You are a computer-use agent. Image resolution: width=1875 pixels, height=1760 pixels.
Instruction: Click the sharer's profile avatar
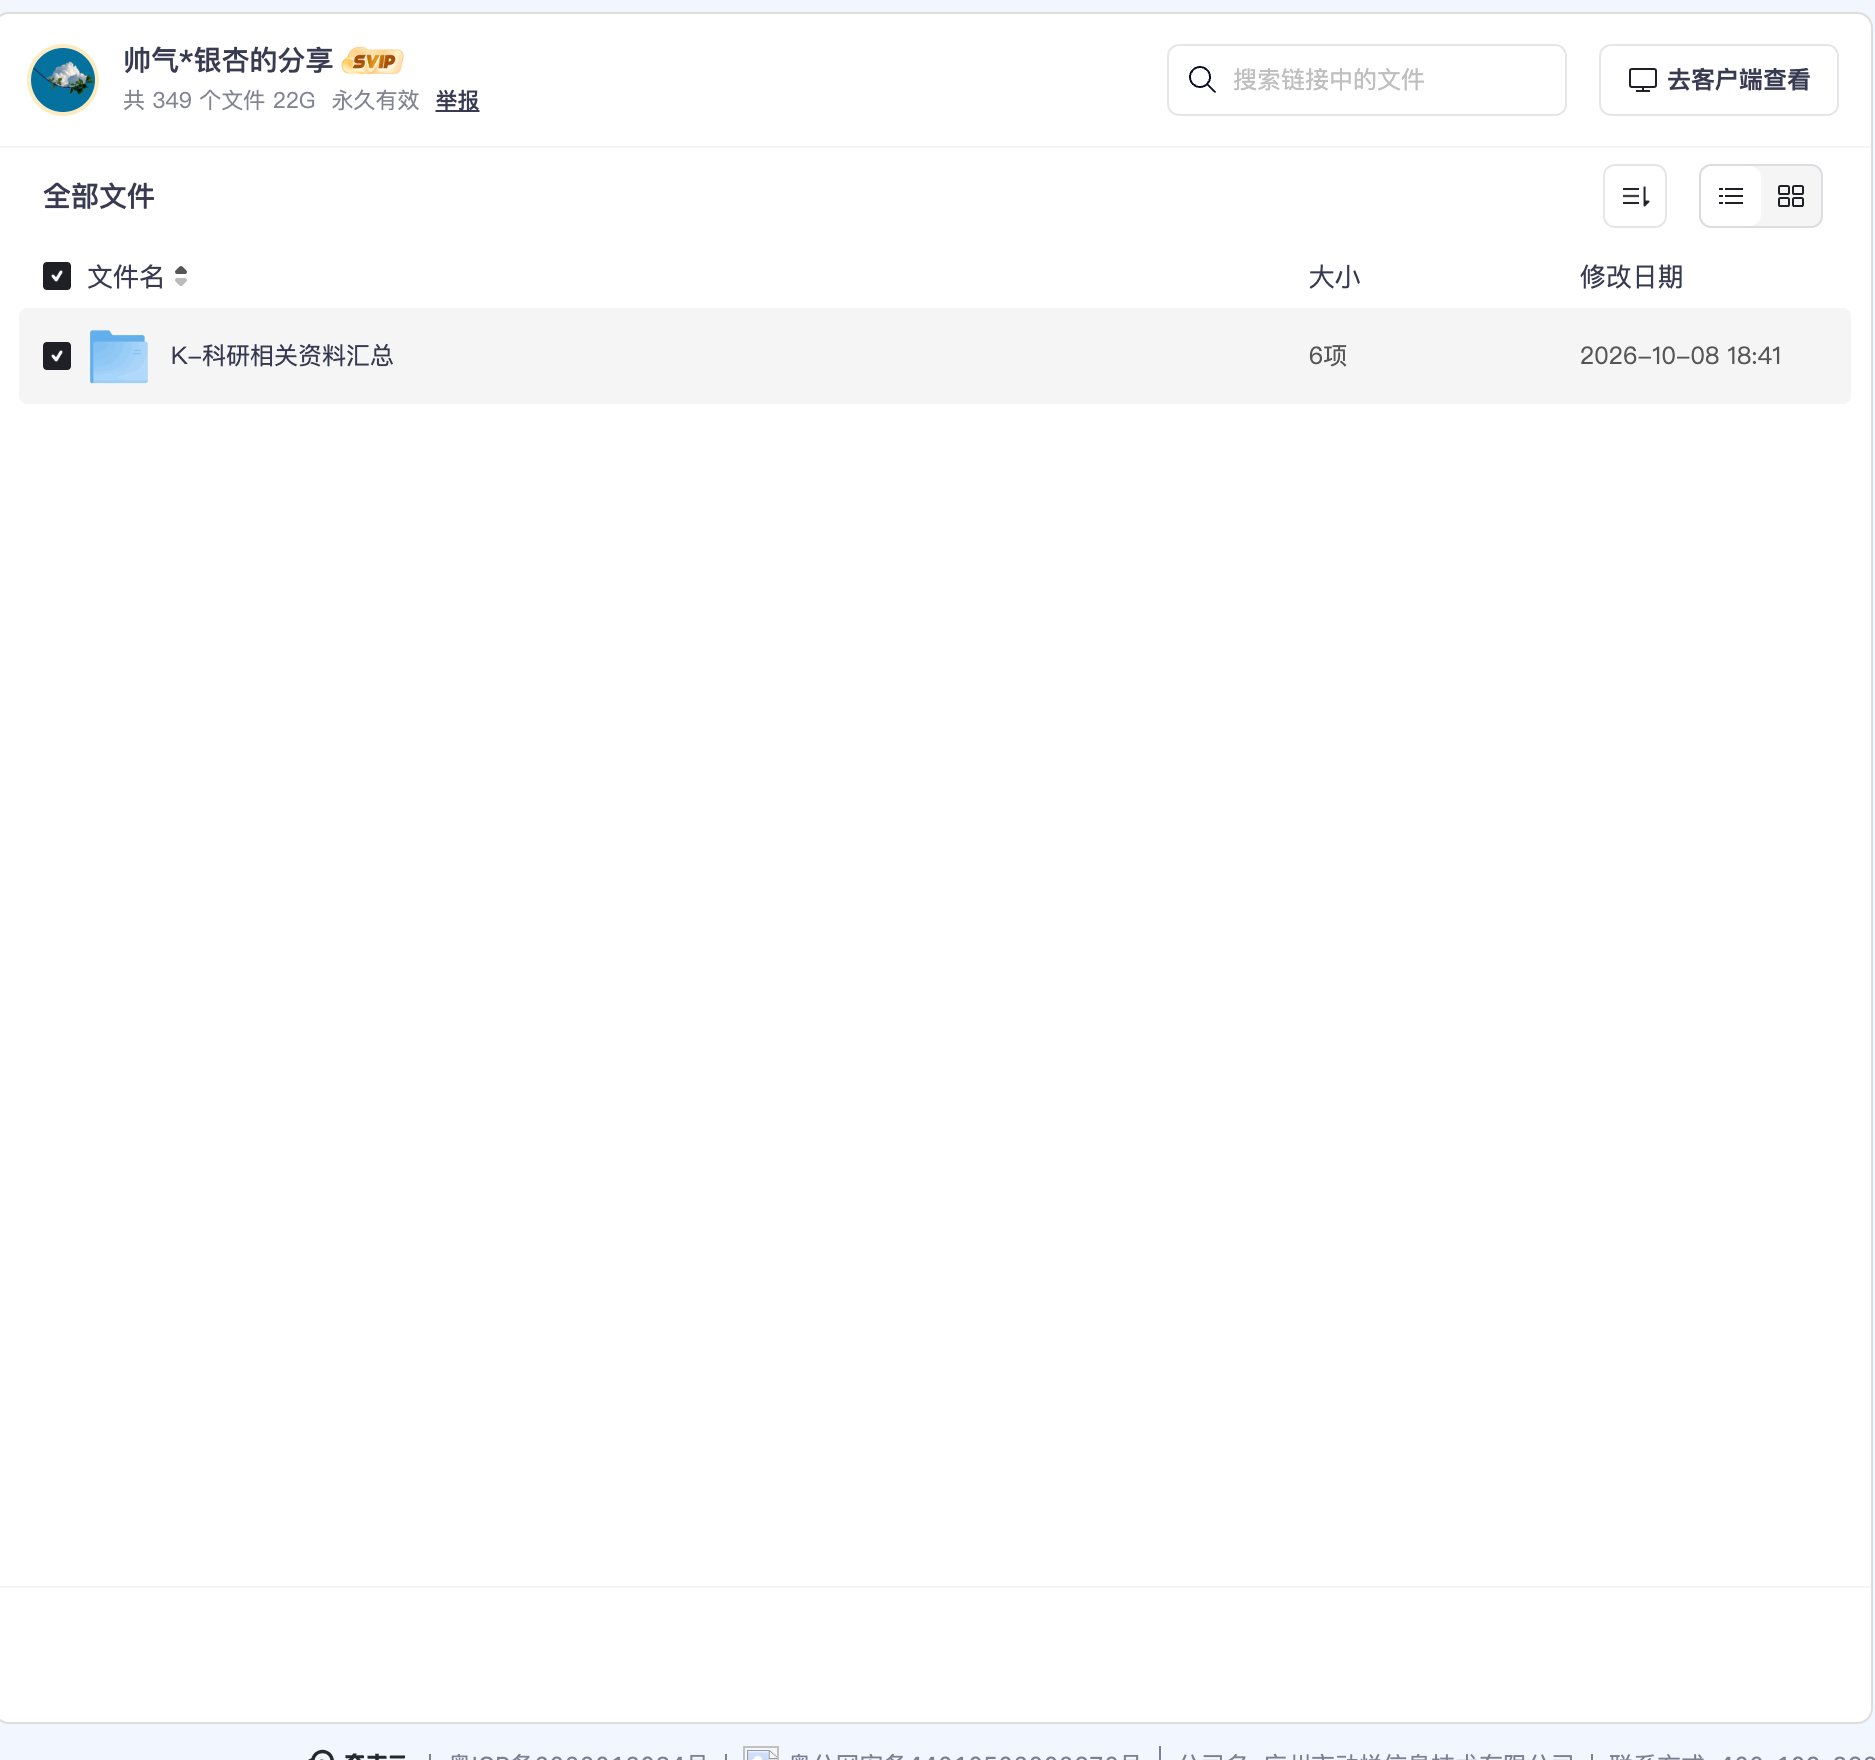click(x=63, y=80)
